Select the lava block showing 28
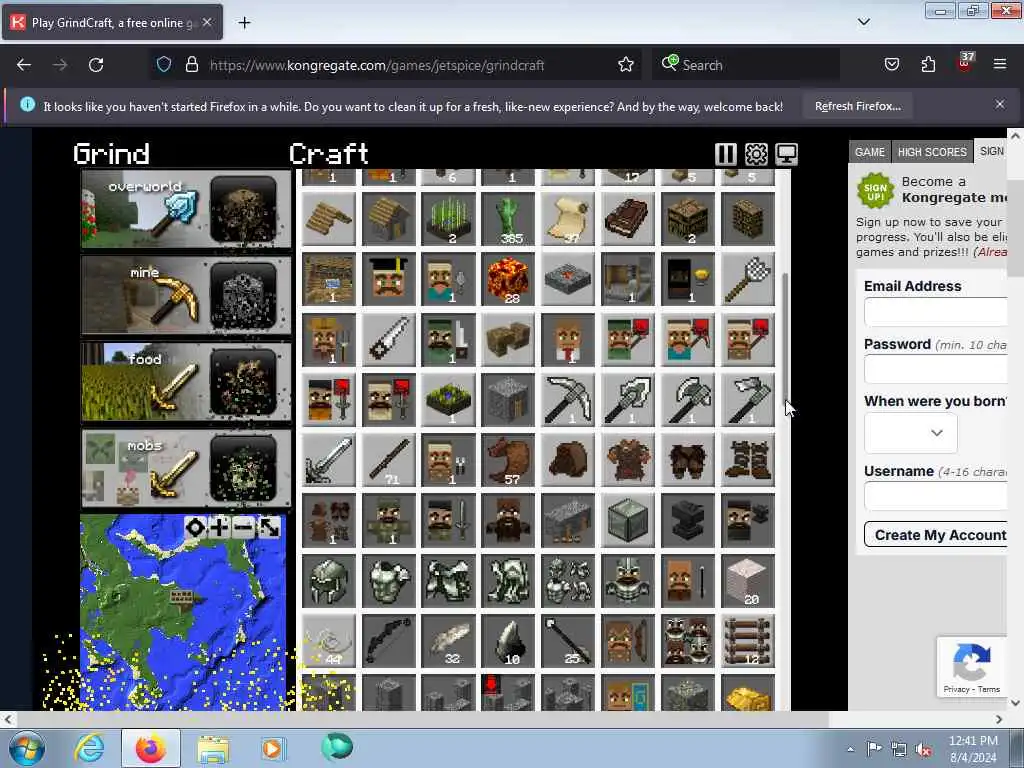The height and width of the screenshot is (768, 1024). tap(508, 280)
